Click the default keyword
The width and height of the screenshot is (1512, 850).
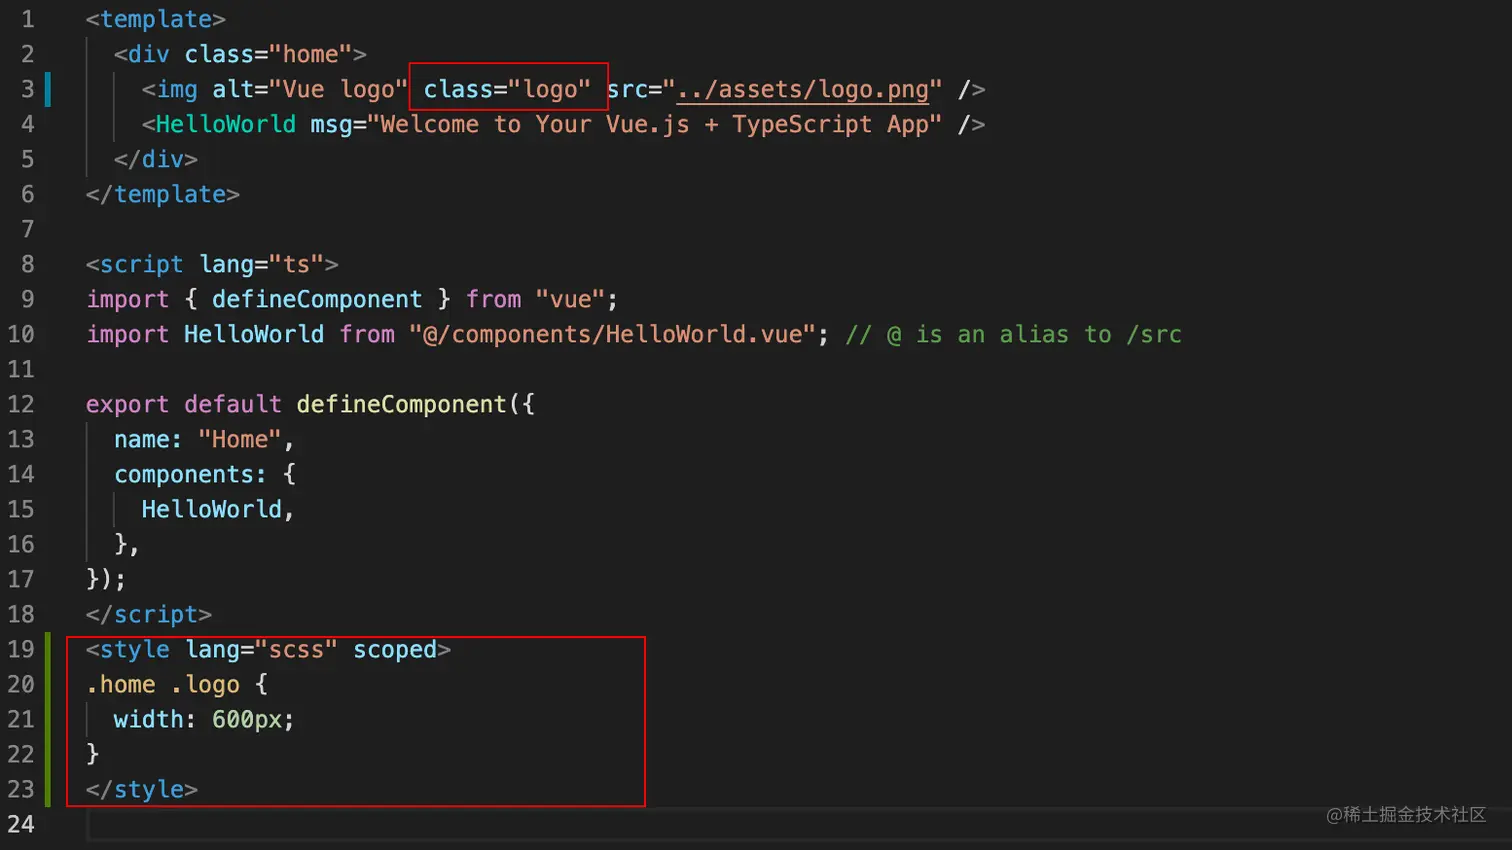tap(233, 404)
